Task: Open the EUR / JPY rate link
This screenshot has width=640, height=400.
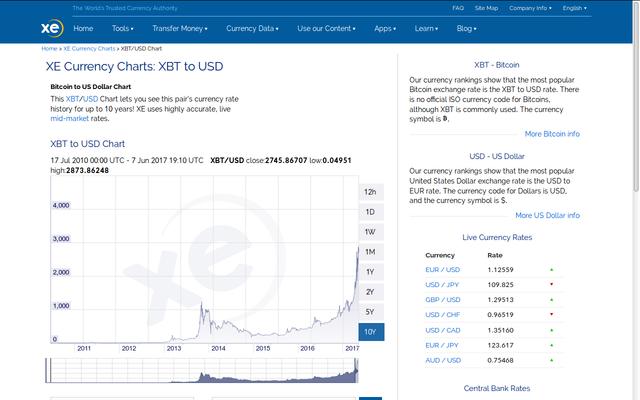Action: coord(442,345)
